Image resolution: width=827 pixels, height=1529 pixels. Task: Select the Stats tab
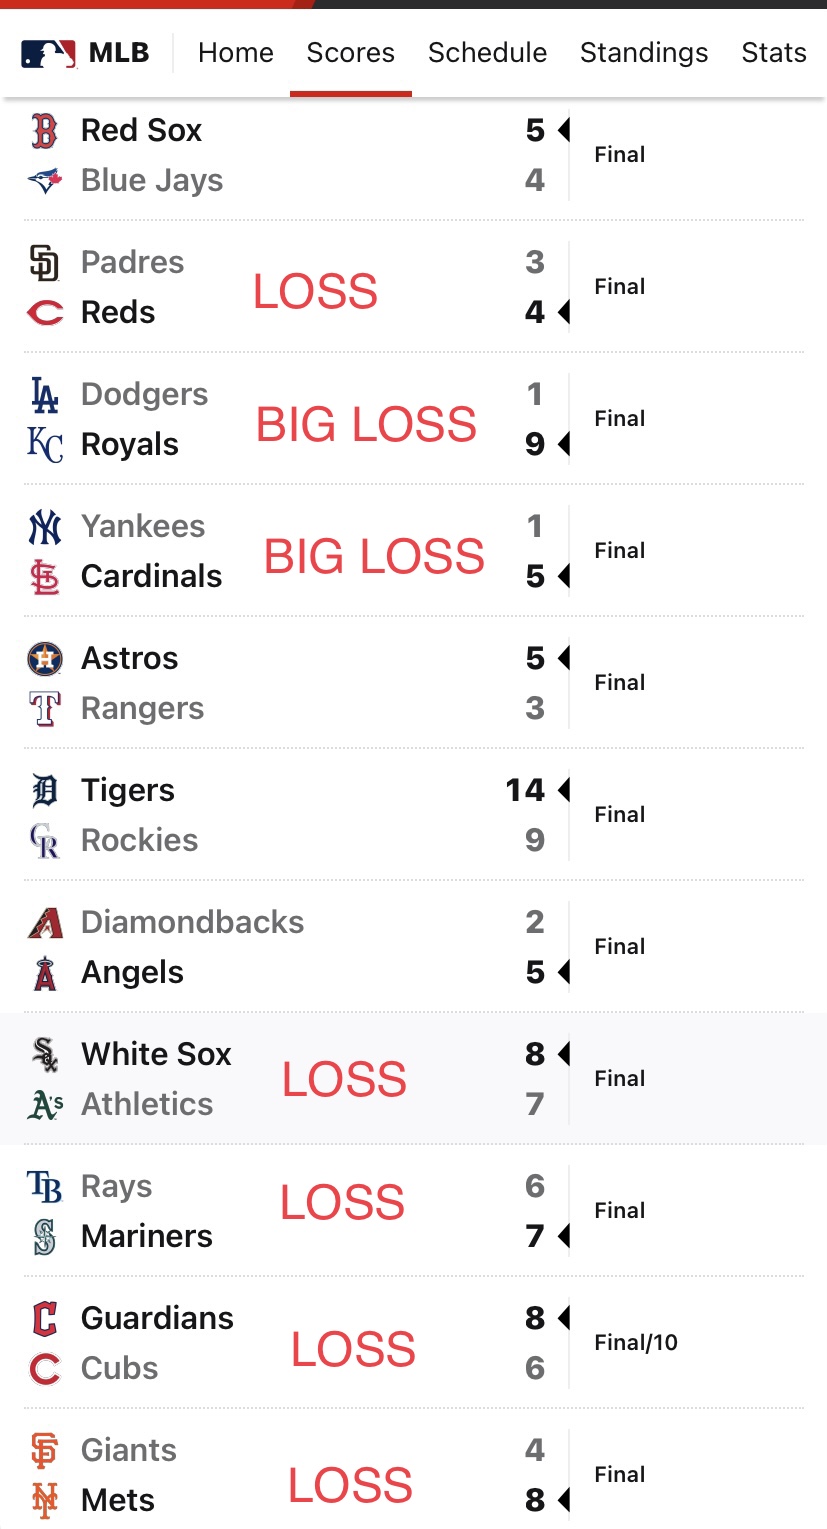point(774,53)
